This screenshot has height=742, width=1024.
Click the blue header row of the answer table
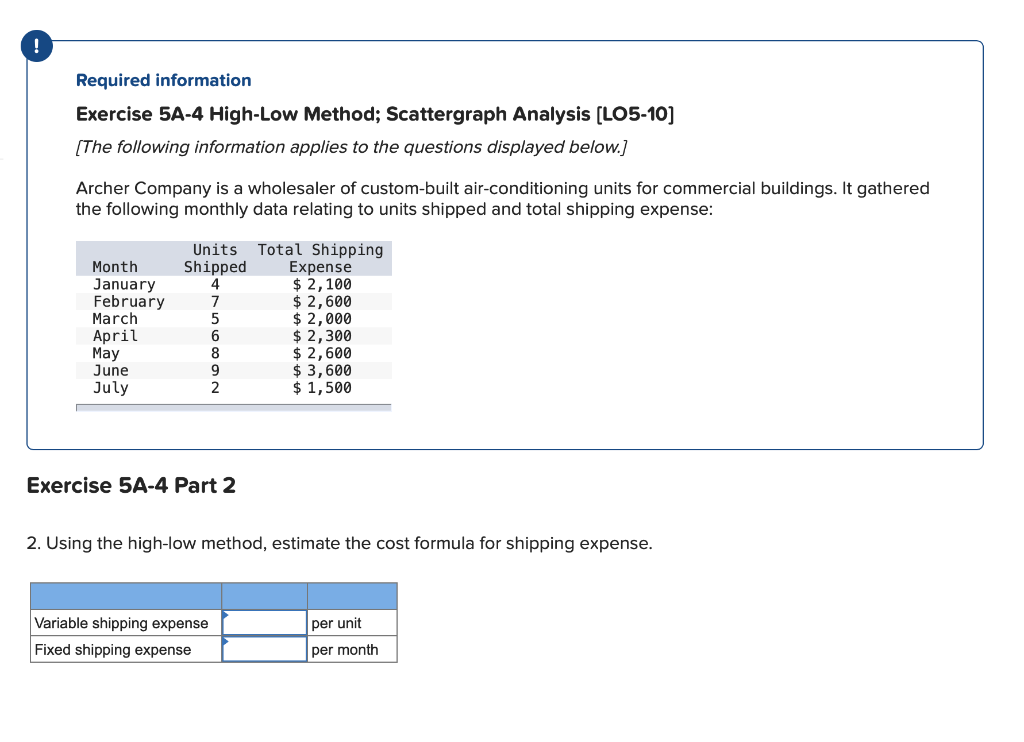coord(215,596)
